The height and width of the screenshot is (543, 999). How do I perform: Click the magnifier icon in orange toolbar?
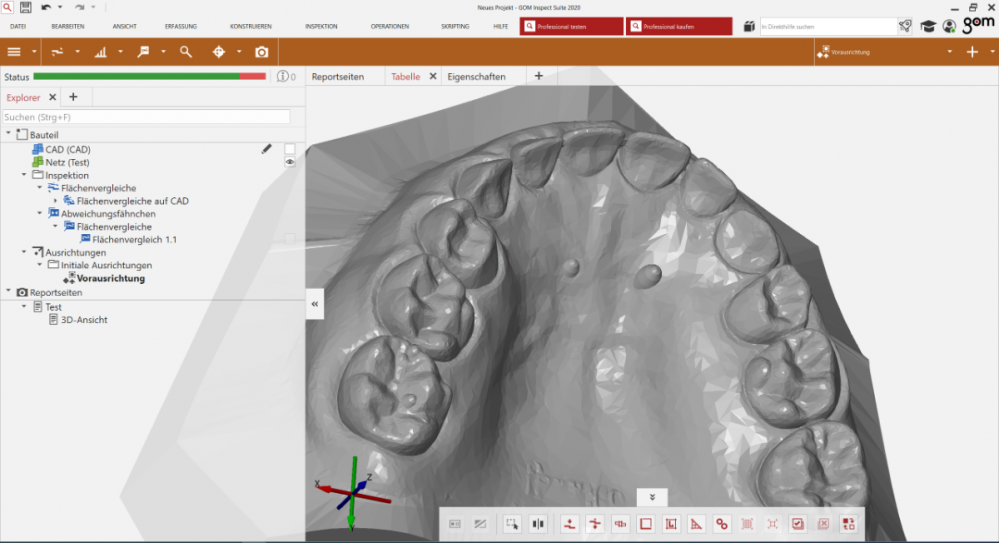point(186,52)
